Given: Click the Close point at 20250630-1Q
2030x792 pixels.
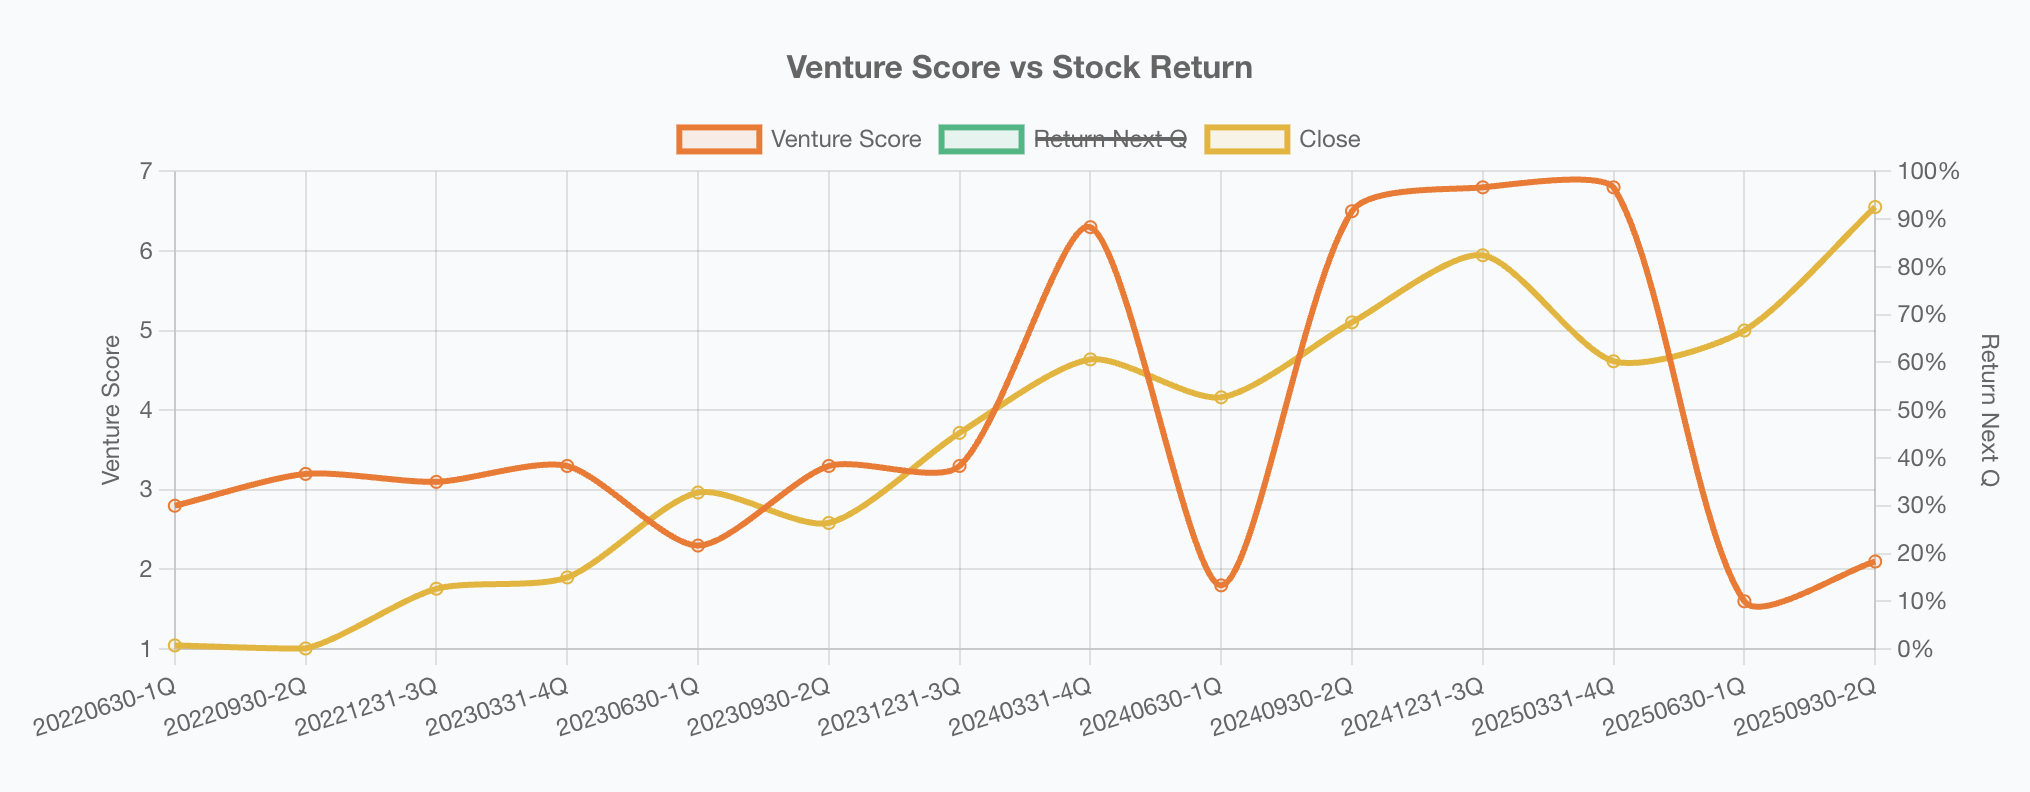Looking at the screenshot, I should [1744, 330].
